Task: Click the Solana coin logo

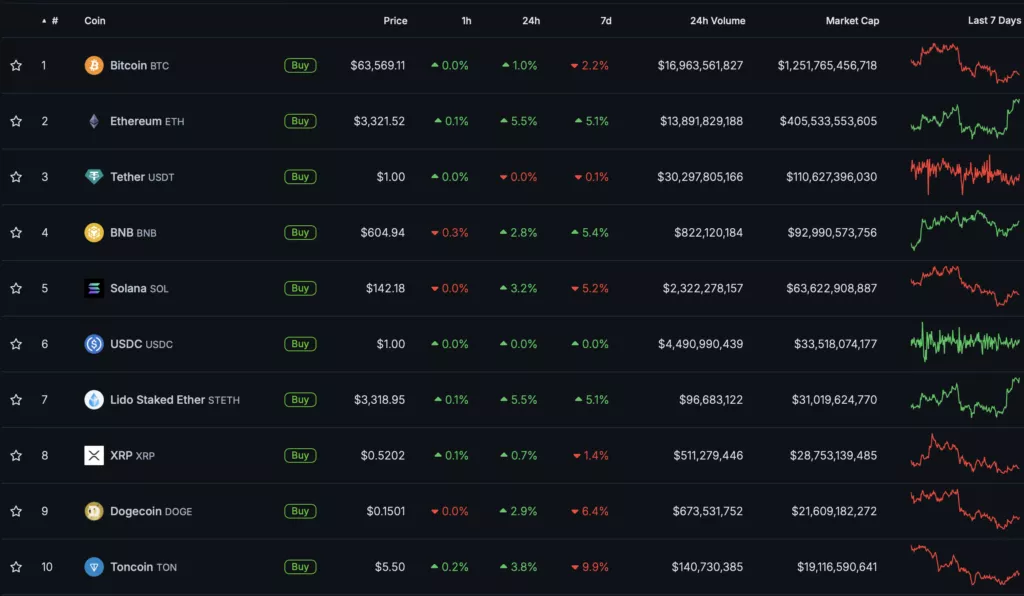Action: [94, 288]
